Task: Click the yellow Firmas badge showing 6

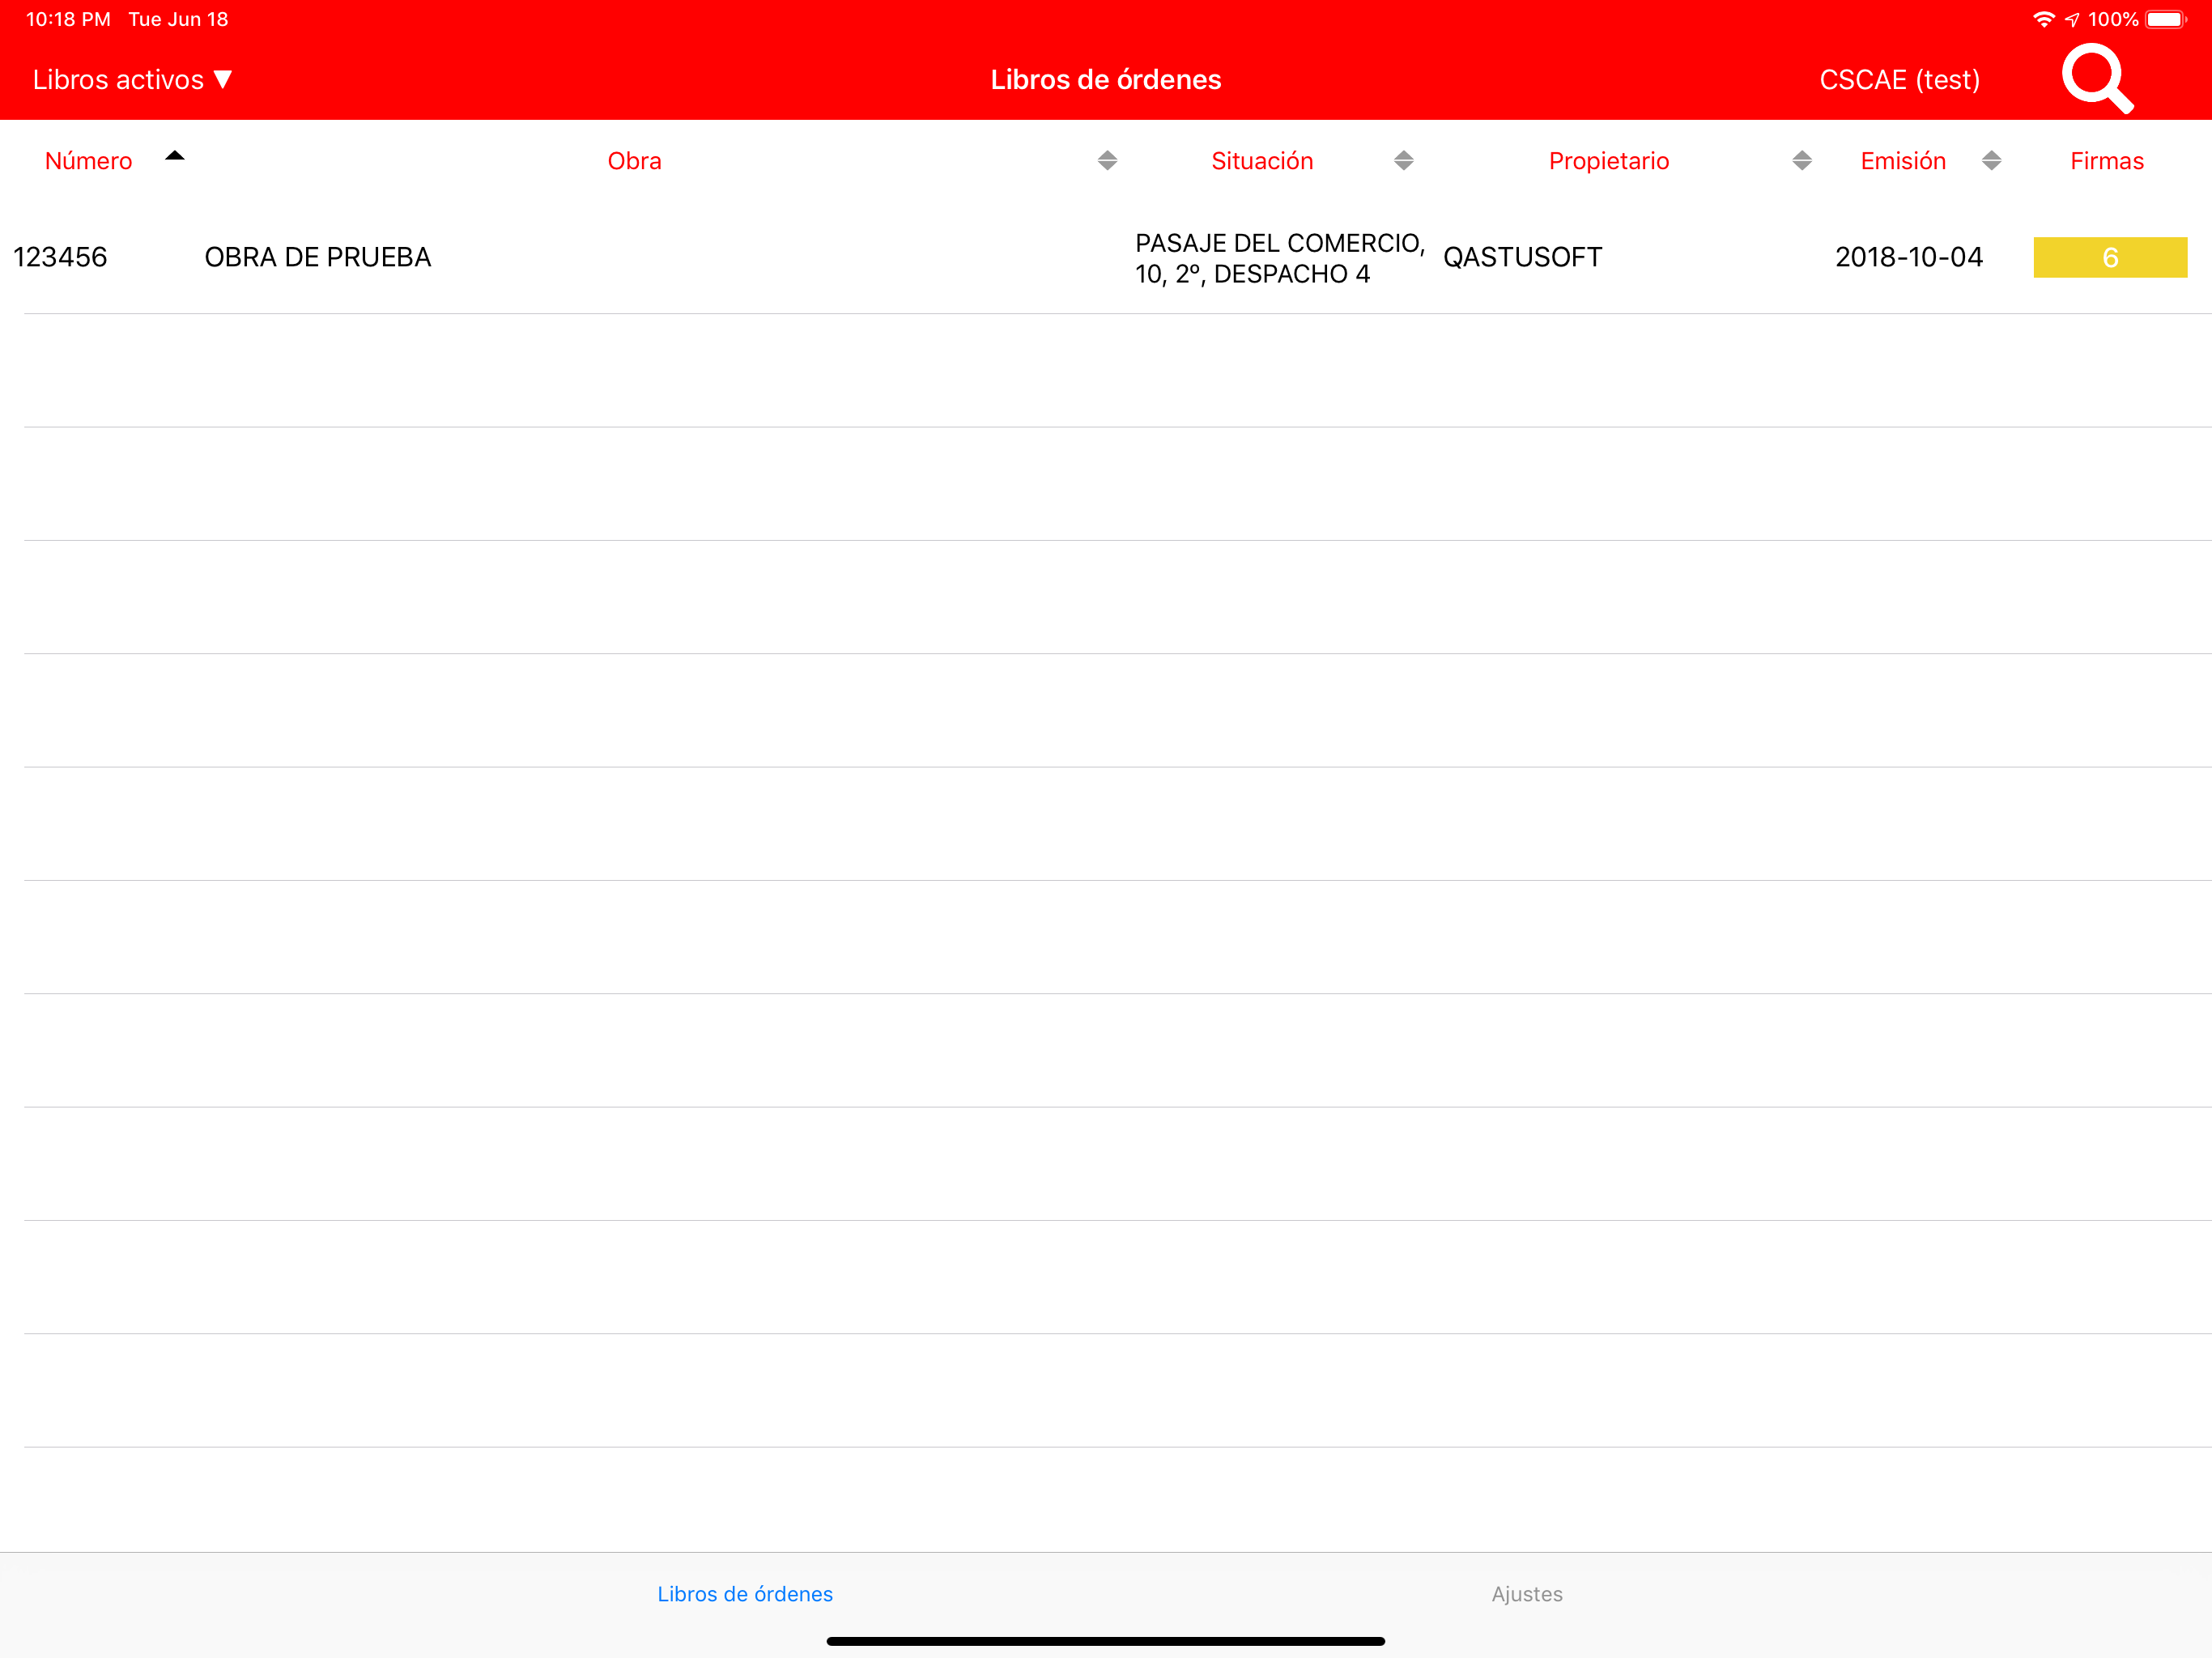Action: (x=2110, y=257)
